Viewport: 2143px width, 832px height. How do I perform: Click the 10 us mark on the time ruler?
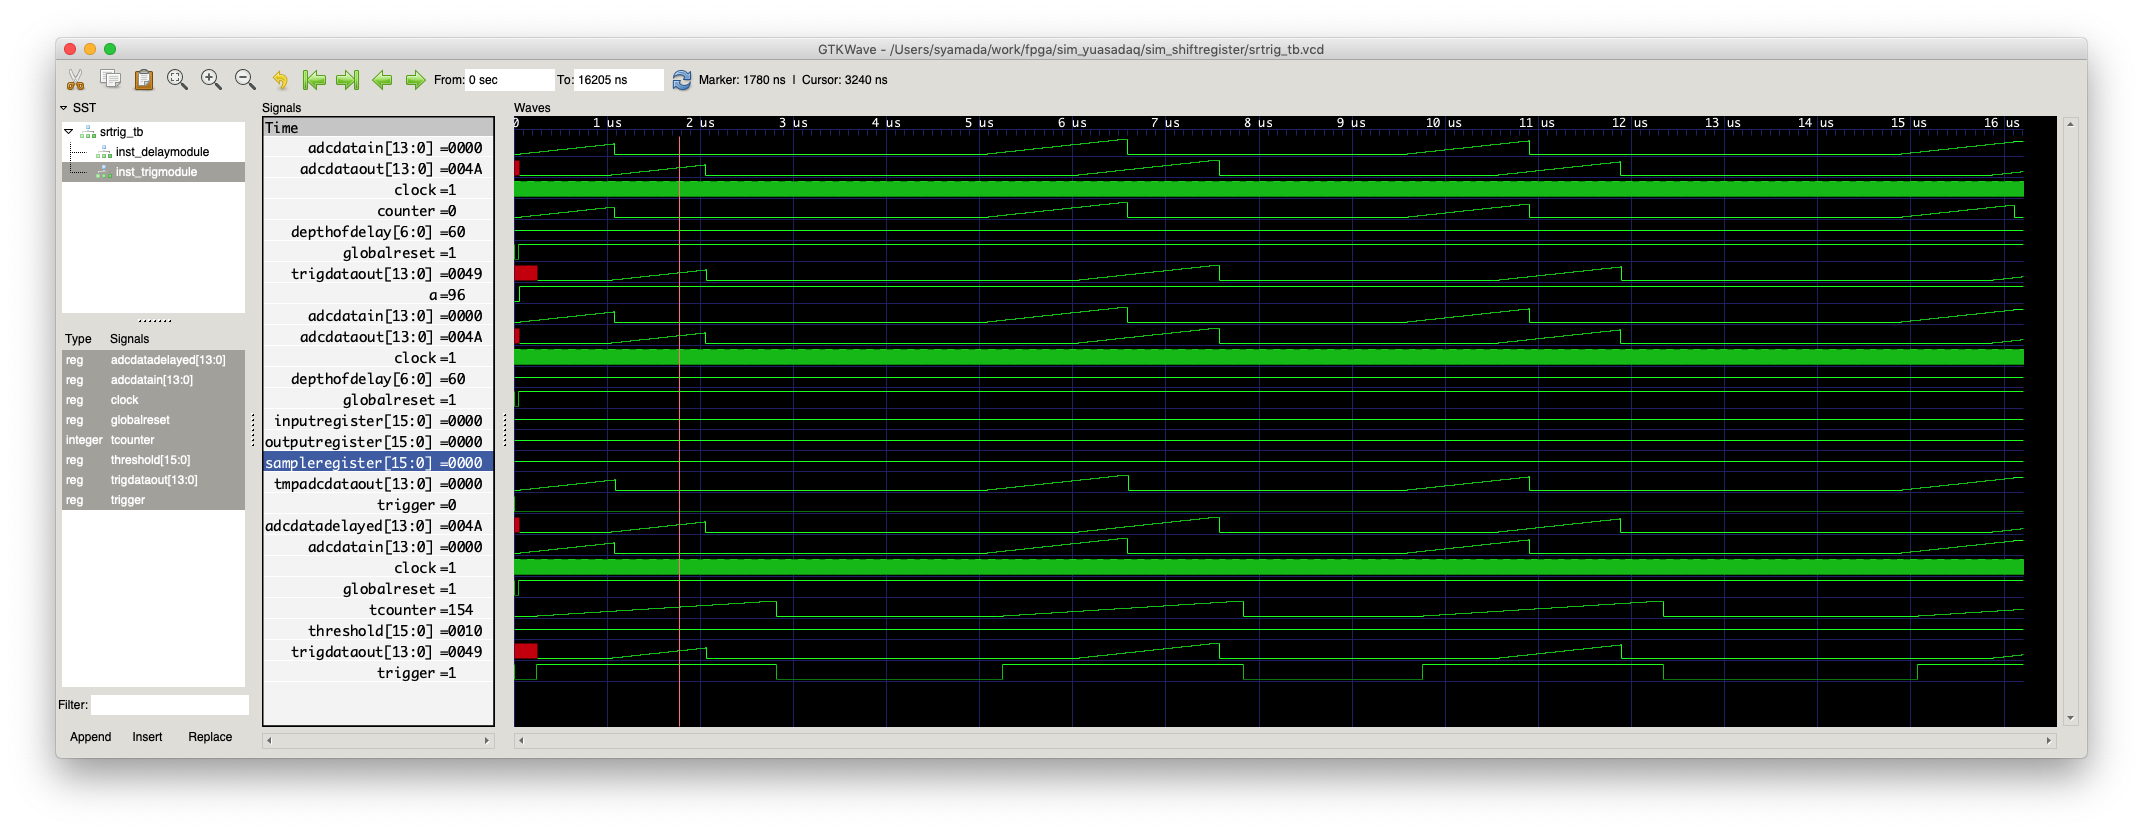tap(1444, 123)
